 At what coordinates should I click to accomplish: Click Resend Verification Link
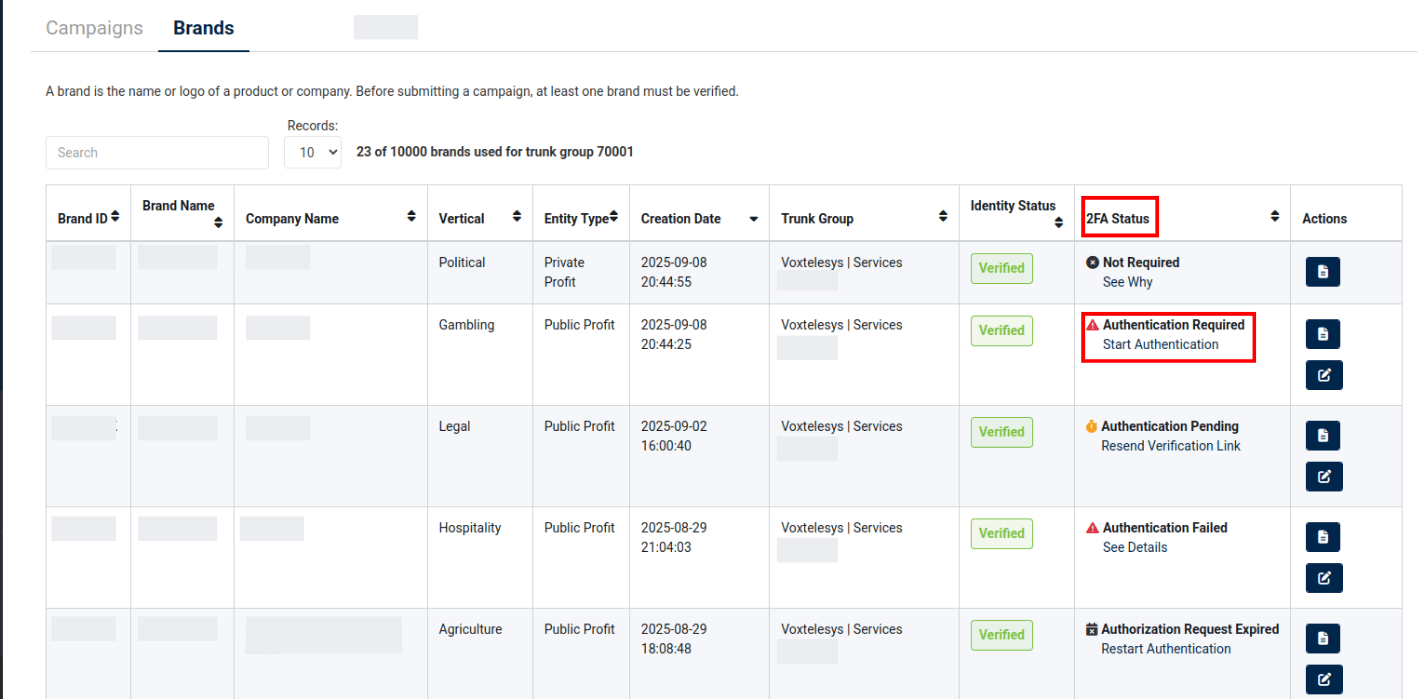[1170, 446]
